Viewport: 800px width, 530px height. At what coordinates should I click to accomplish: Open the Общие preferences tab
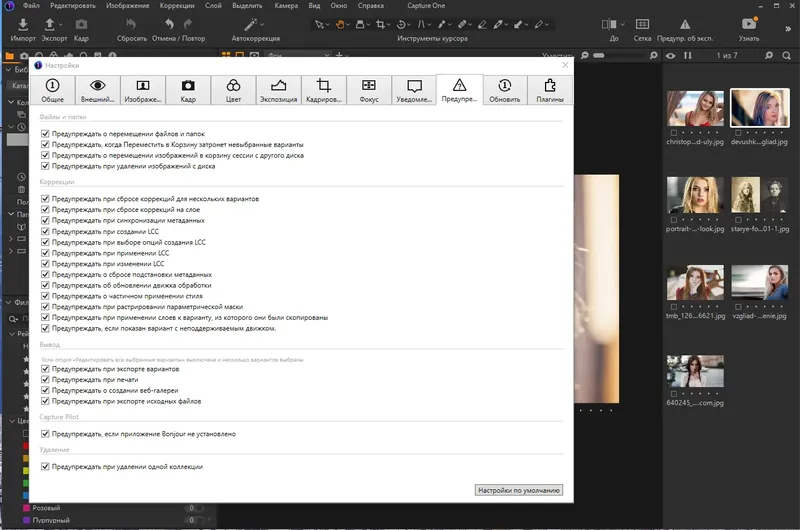(53, 90)
